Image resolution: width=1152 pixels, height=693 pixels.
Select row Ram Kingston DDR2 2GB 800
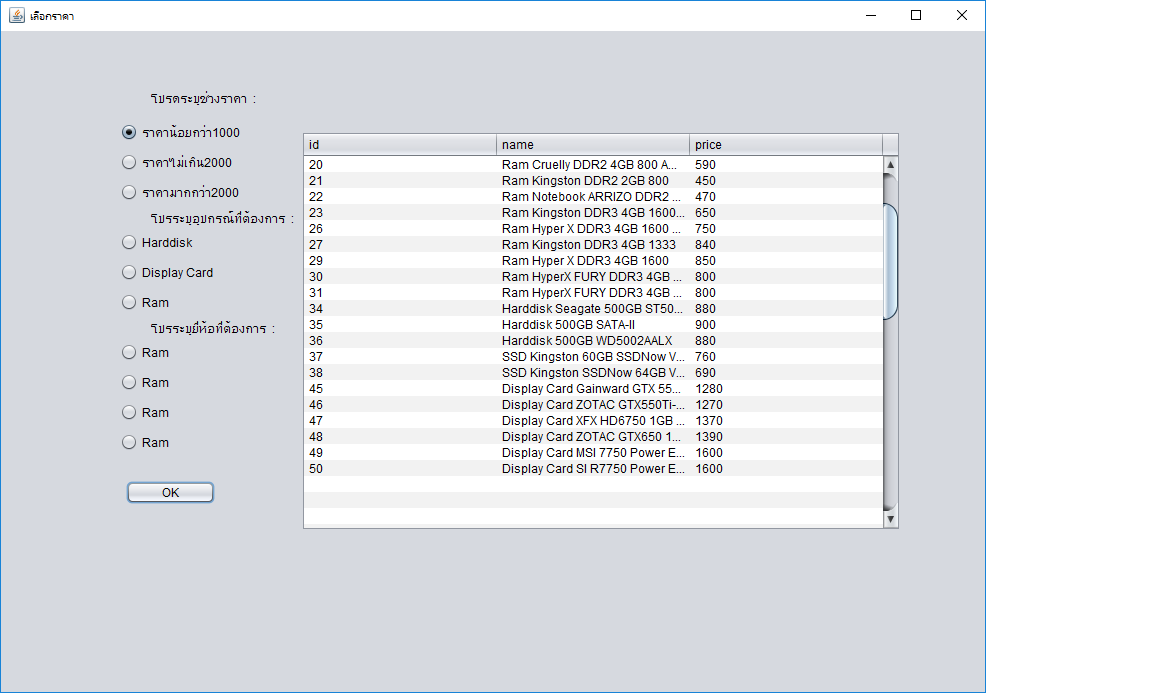pyautogui.click(x=593, y=181)
